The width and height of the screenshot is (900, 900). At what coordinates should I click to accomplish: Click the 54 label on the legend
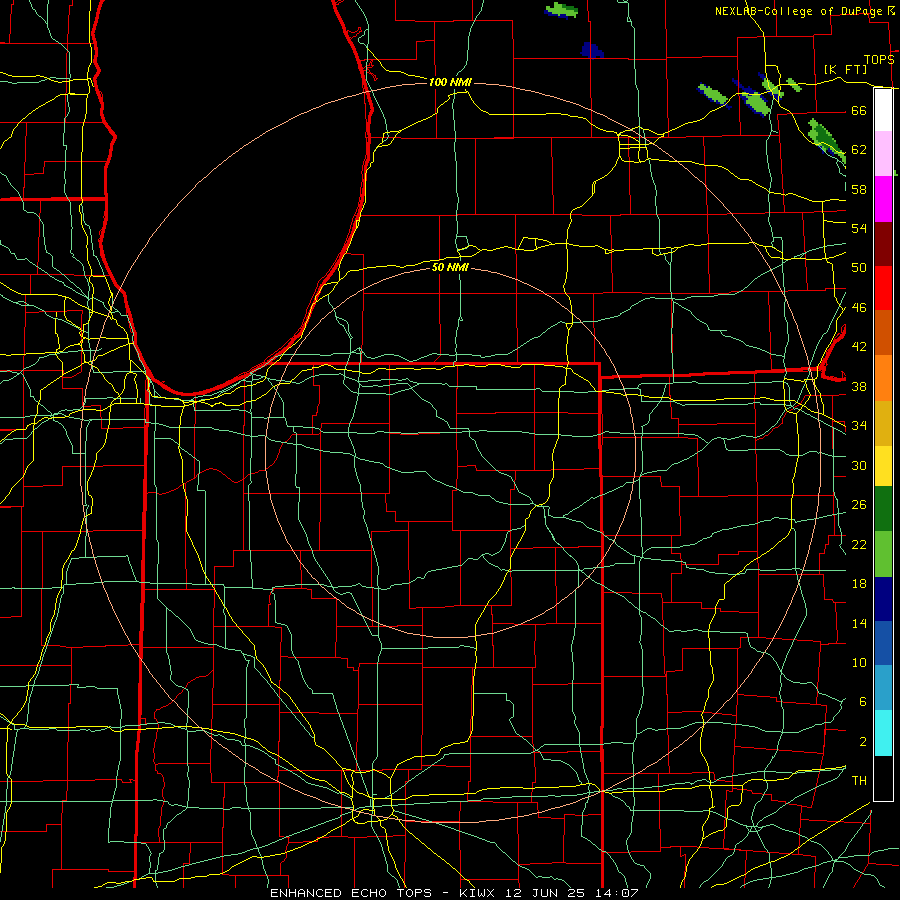pyautogui.click(x=859, y=228)
